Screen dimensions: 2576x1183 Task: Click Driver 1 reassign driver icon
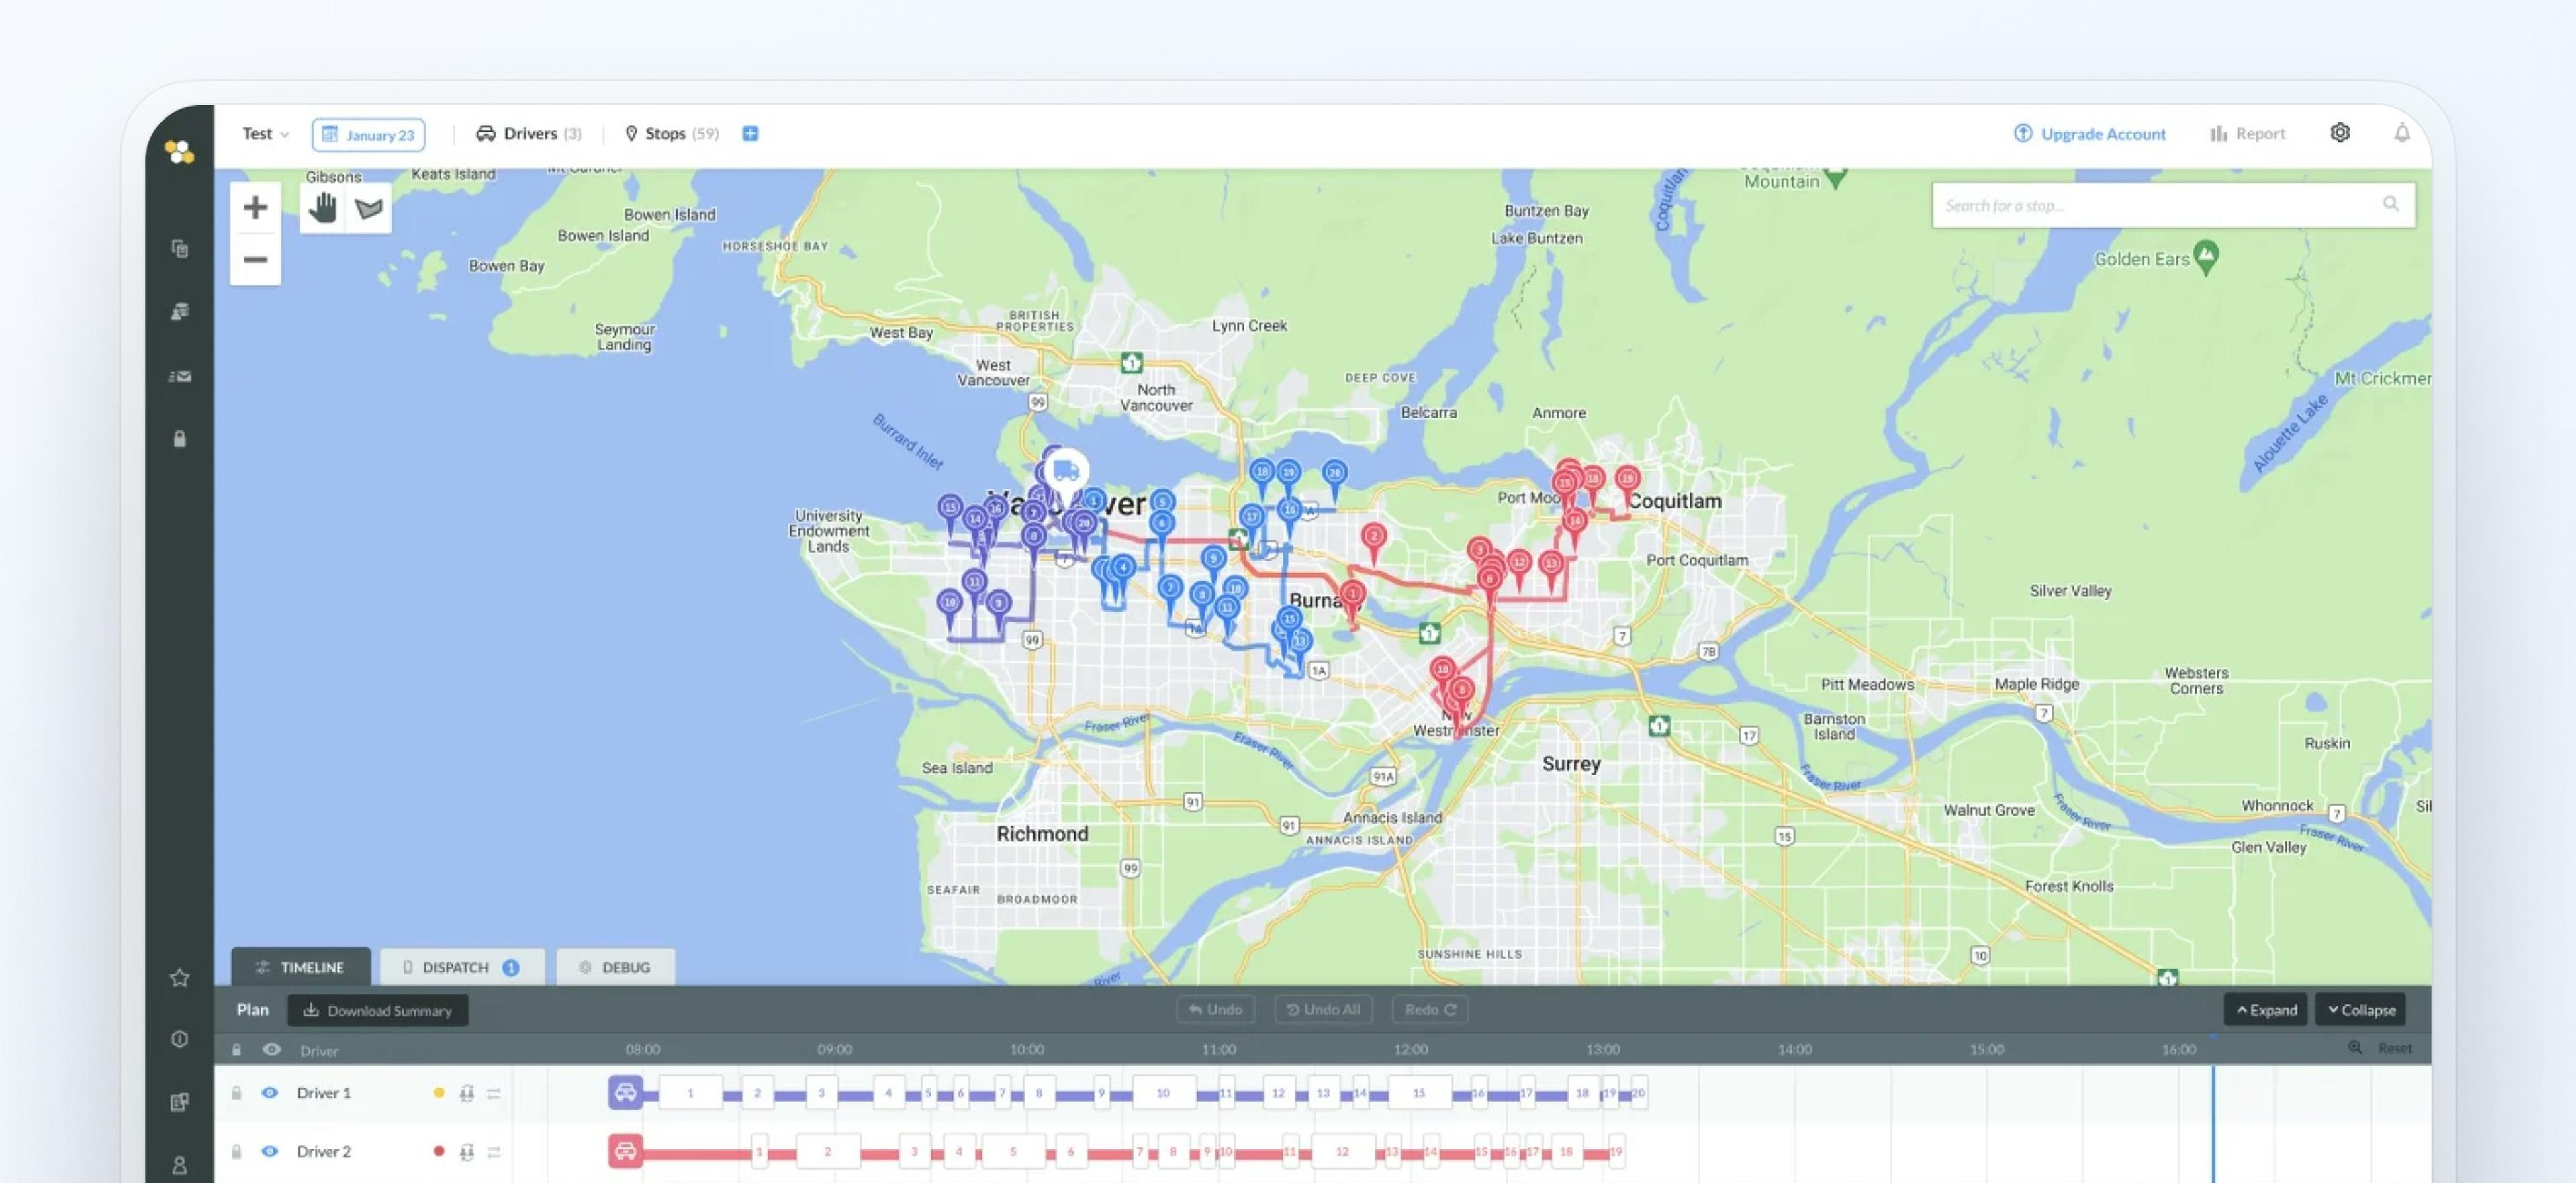coord(466,1094)
